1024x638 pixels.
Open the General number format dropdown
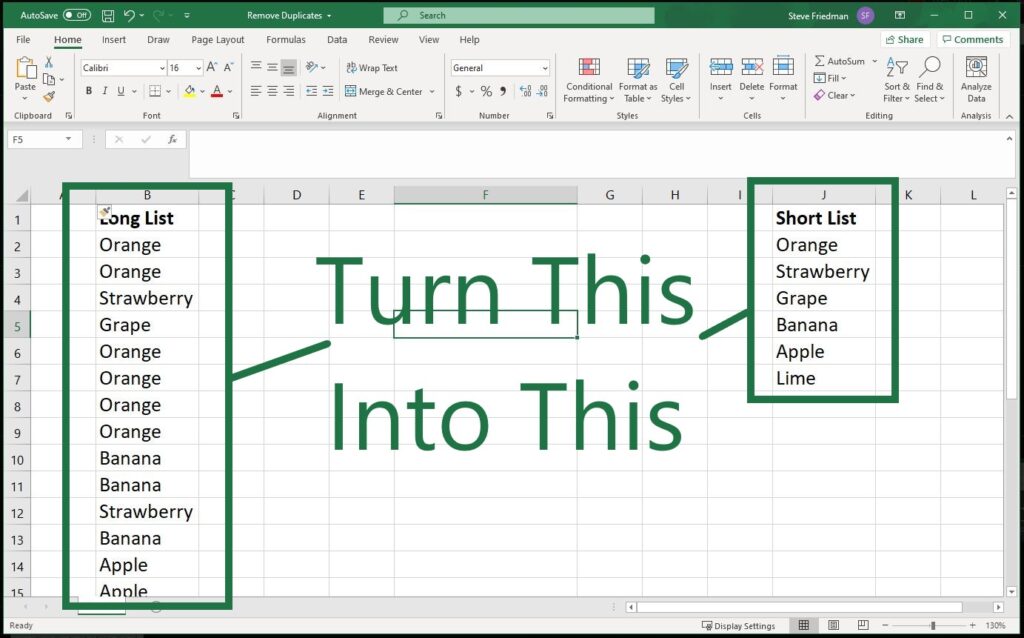[x=545, y=68]
